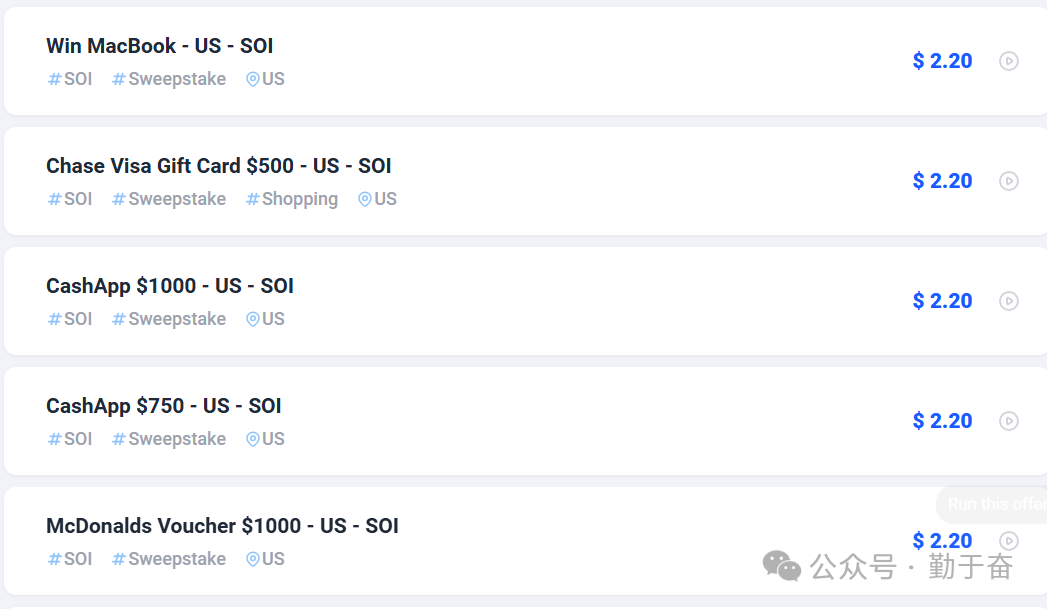Click run icon for Win MacBook offer
This screenshot has width=1047, height=609.
[1009, 61]
